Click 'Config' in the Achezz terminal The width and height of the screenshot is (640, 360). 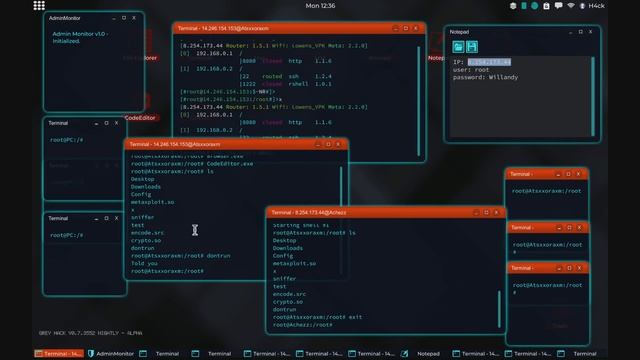tap(283, 256)
